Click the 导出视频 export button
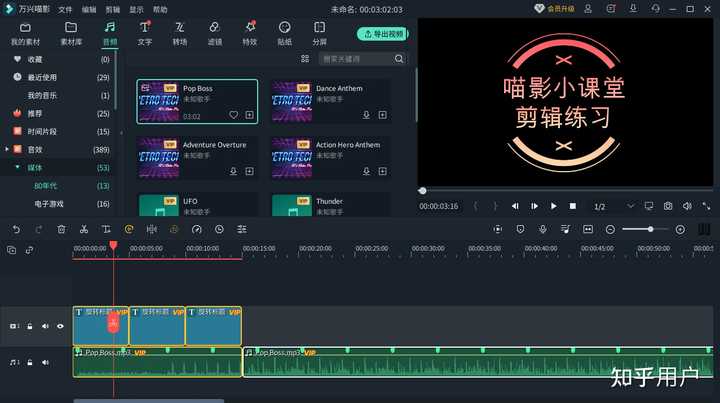Screen dimensions: 720x403 [x=382, y=34]
